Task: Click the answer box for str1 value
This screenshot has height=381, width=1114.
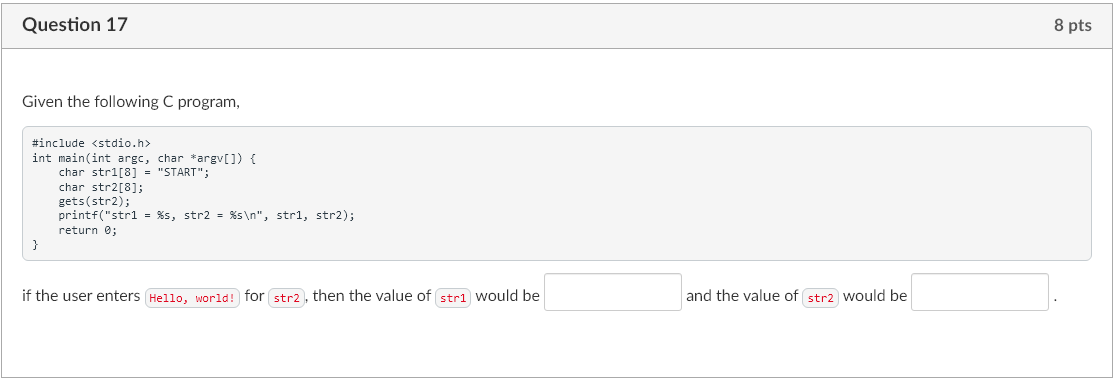Action: pos(613,292)
